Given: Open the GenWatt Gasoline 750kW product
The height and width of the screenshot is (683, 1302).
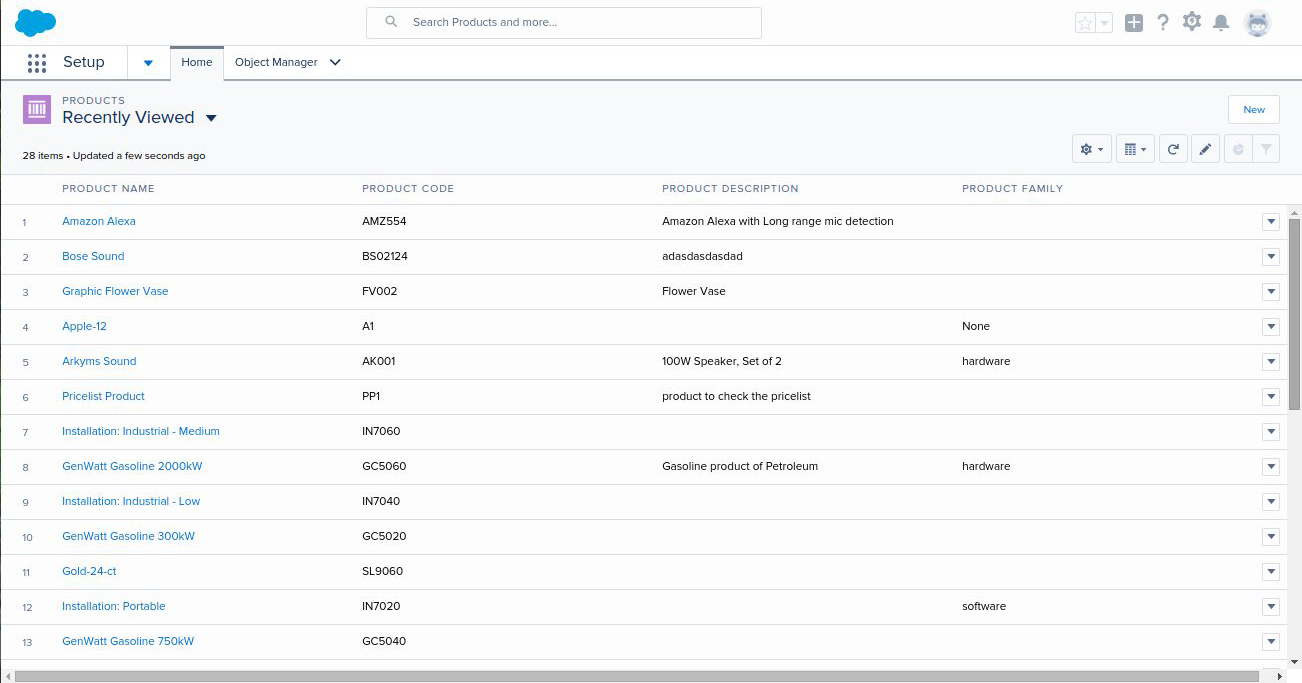Looking at the screenshot, I should click(x=128, y=641).
